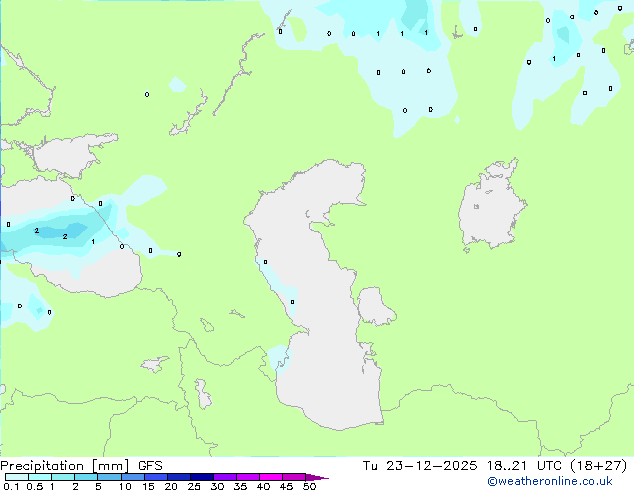Click the 'Precipitation [mm] GFS' title text
Image resolution: width=634 pixels, height=490 pixels.
tap(81, 466)
